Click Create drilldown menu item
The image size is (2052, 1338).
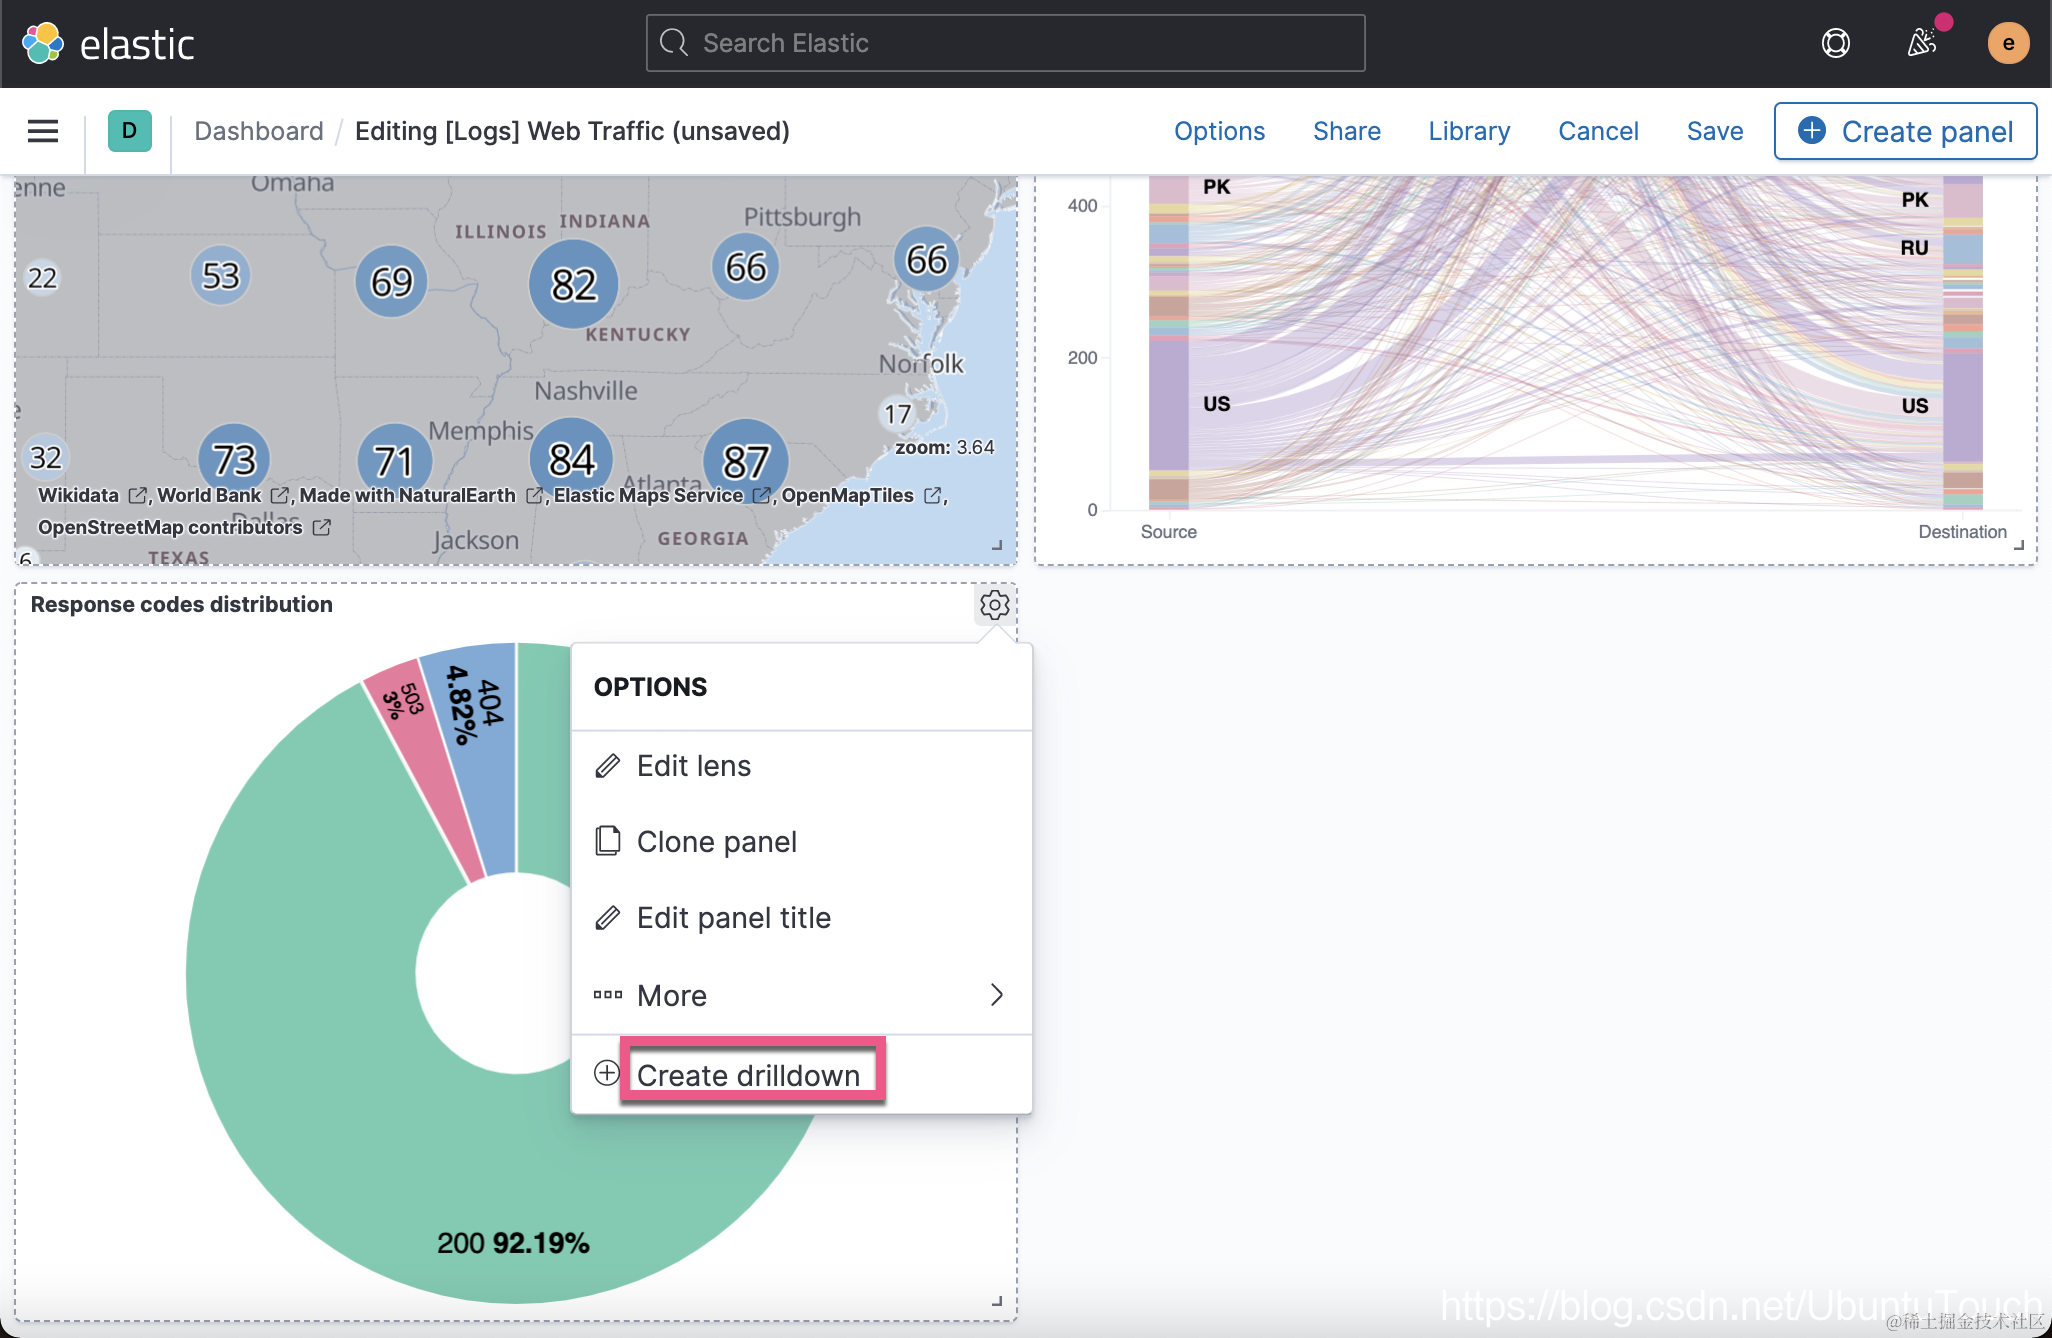coord(748,1075)
